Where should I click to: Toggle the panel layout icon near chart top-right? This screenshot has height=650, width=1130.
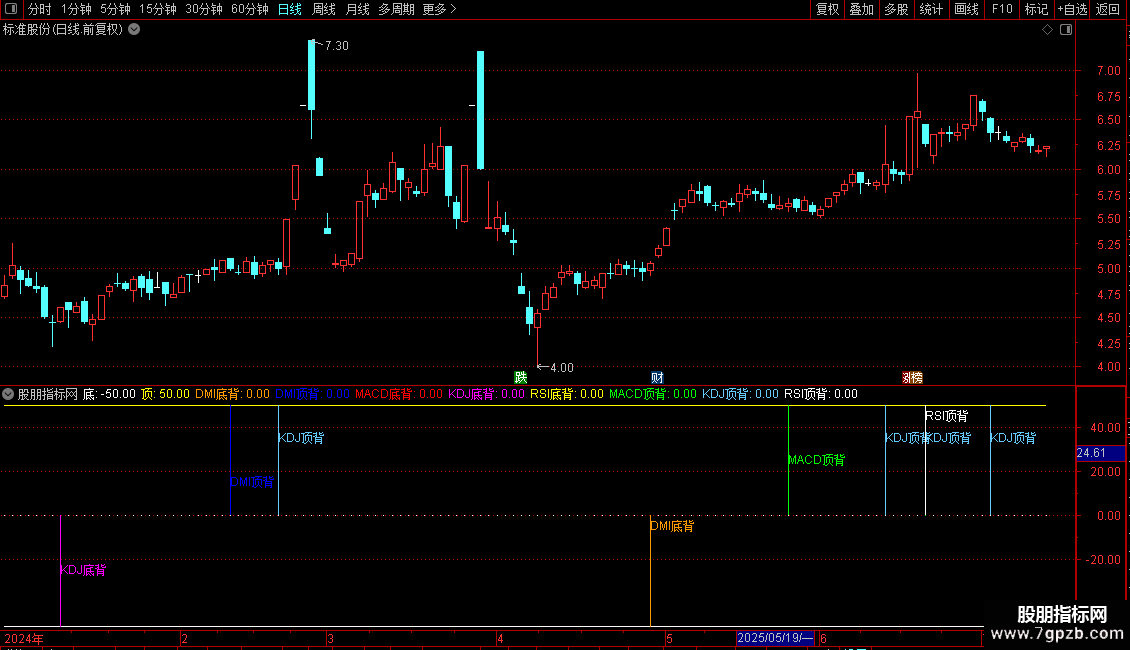[x=1066, y=30]
